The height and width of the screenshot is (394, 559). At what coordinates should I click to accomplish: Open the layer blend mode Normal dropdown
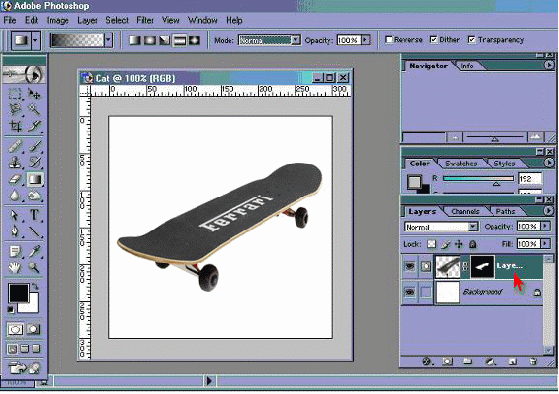[x=441, y=227]
